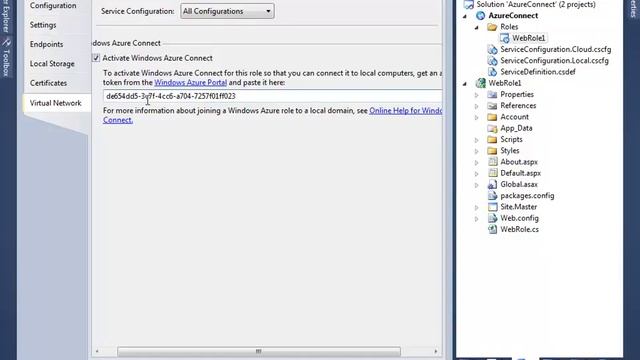The width and height of the screenshot is (640, 360).
Task: Collapse the WebRole1 project node
Action: [x=464, y=84]
